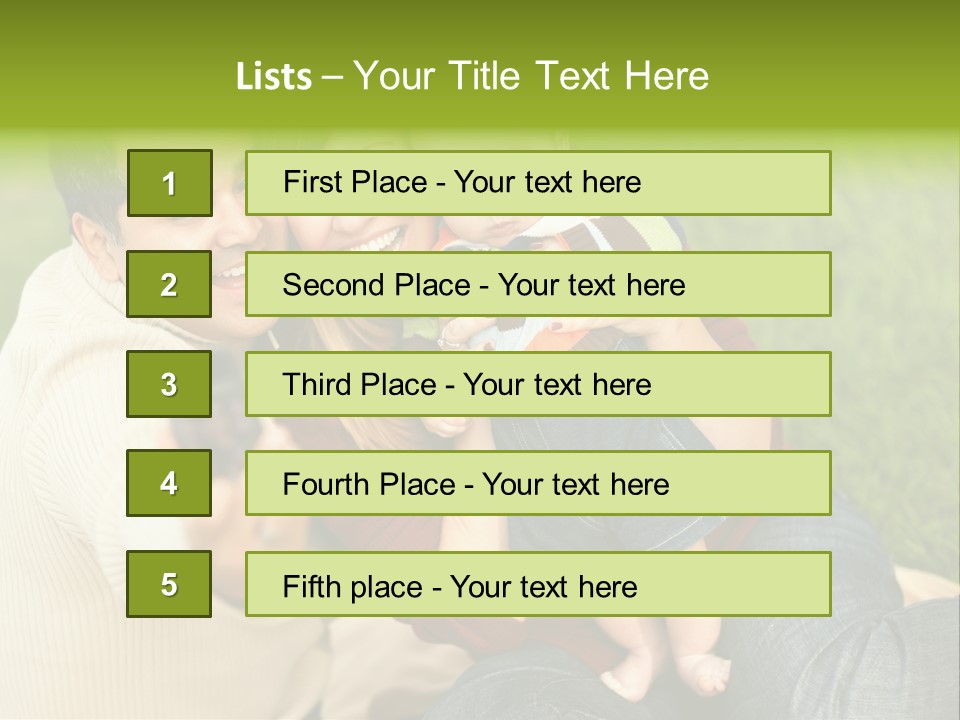
Task: Click the Second Place text bar
Action: pos(538,284)
